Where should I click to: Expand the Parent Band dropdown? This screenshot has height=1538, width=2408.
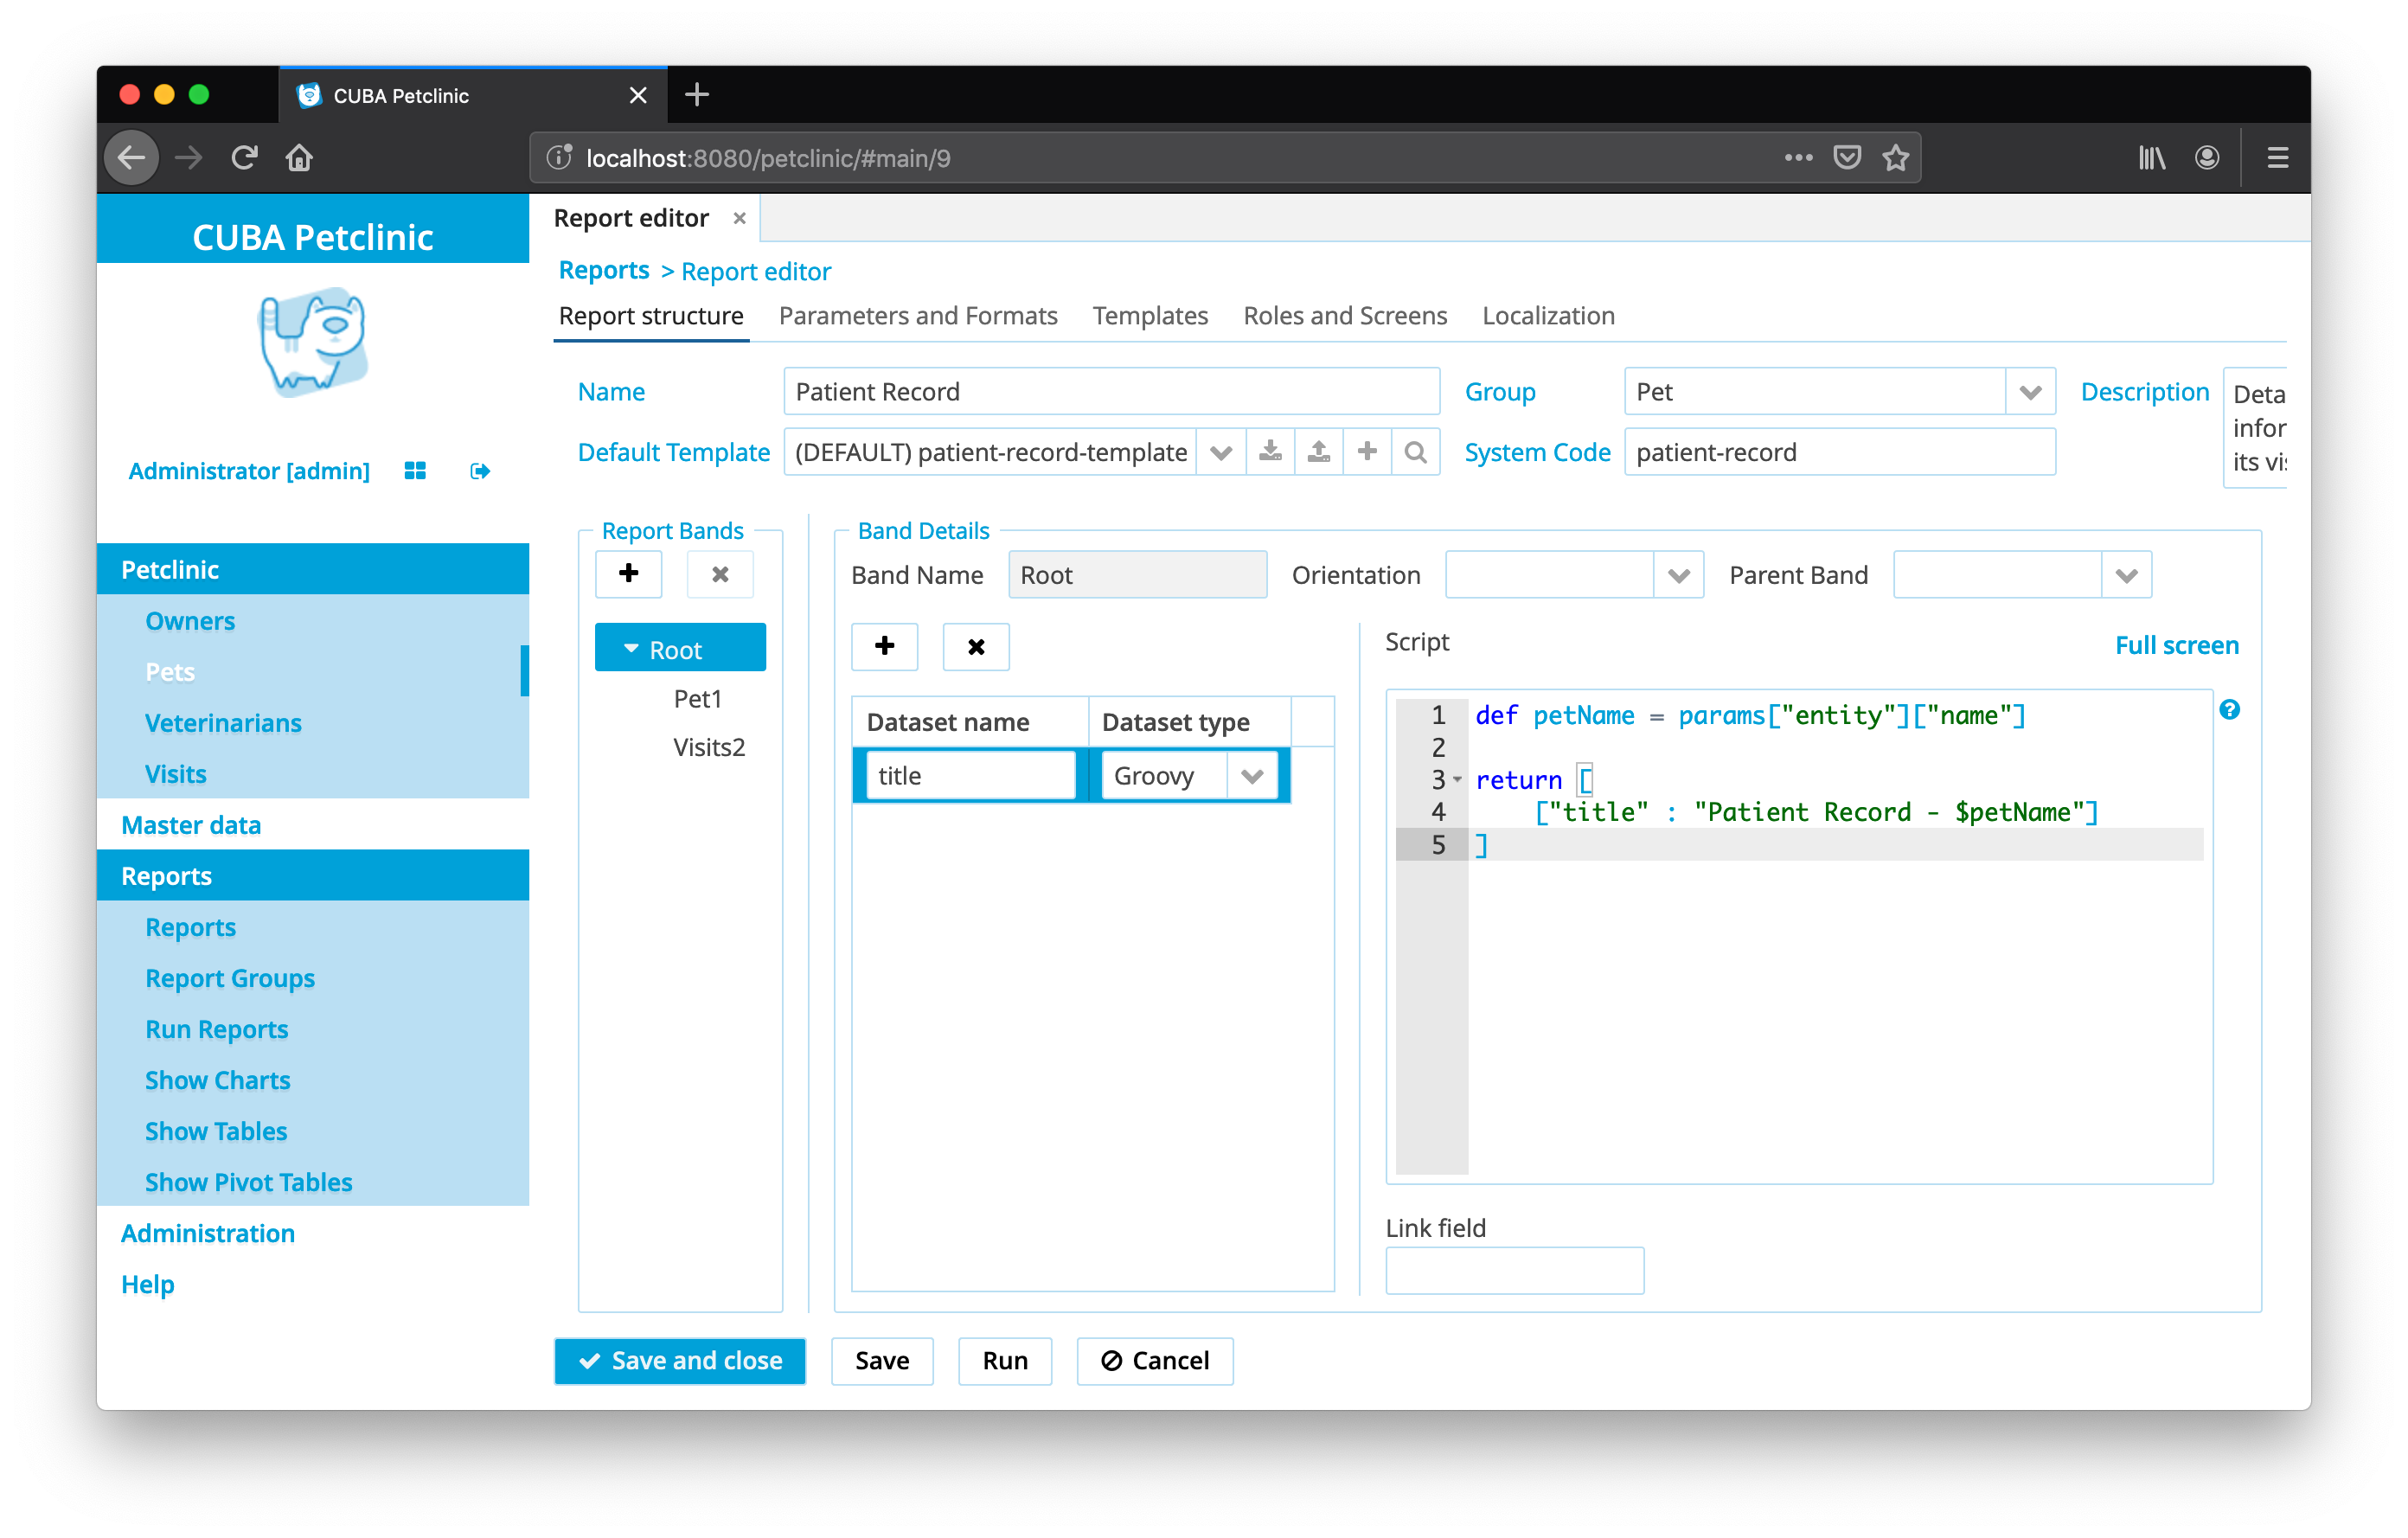(2127, 575)
